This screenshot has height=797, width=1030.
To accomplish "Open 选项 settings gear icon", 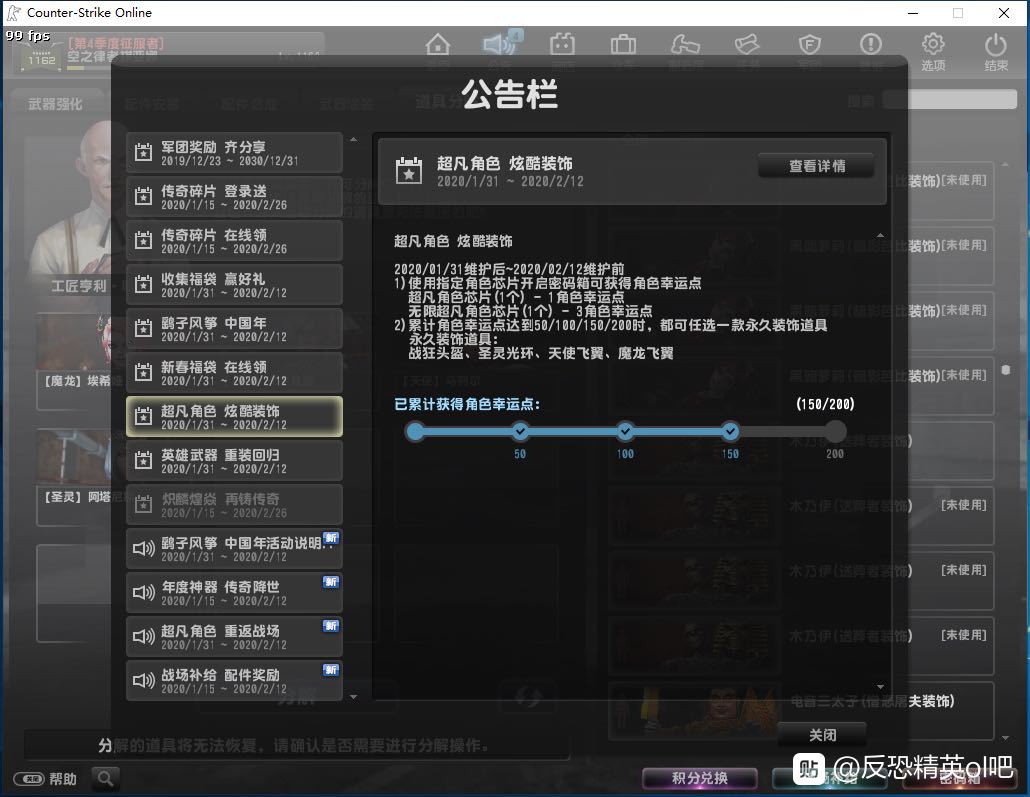I will pos(933,45).
